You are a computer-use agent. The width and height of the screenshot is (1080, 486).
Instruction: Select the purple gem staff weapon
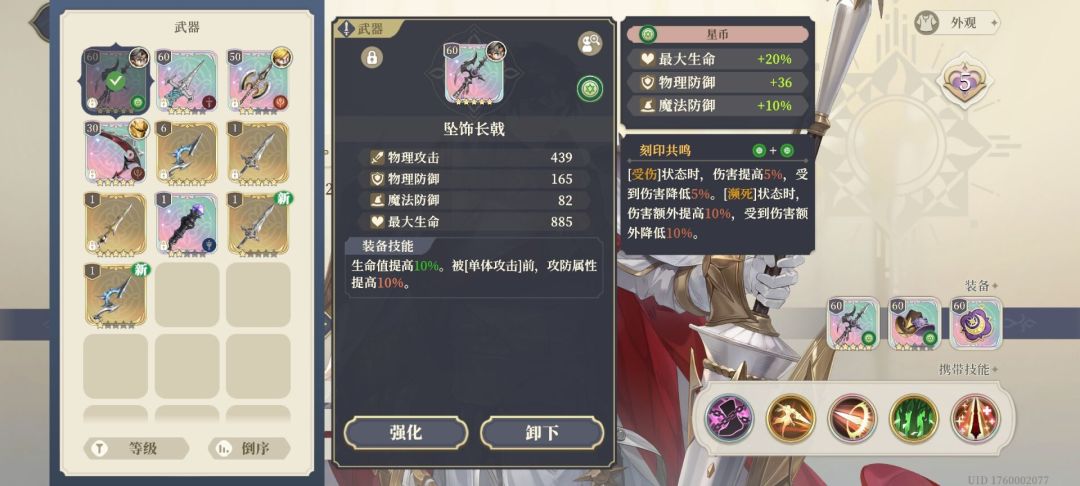pyautogui.click(x=187, y=224)
